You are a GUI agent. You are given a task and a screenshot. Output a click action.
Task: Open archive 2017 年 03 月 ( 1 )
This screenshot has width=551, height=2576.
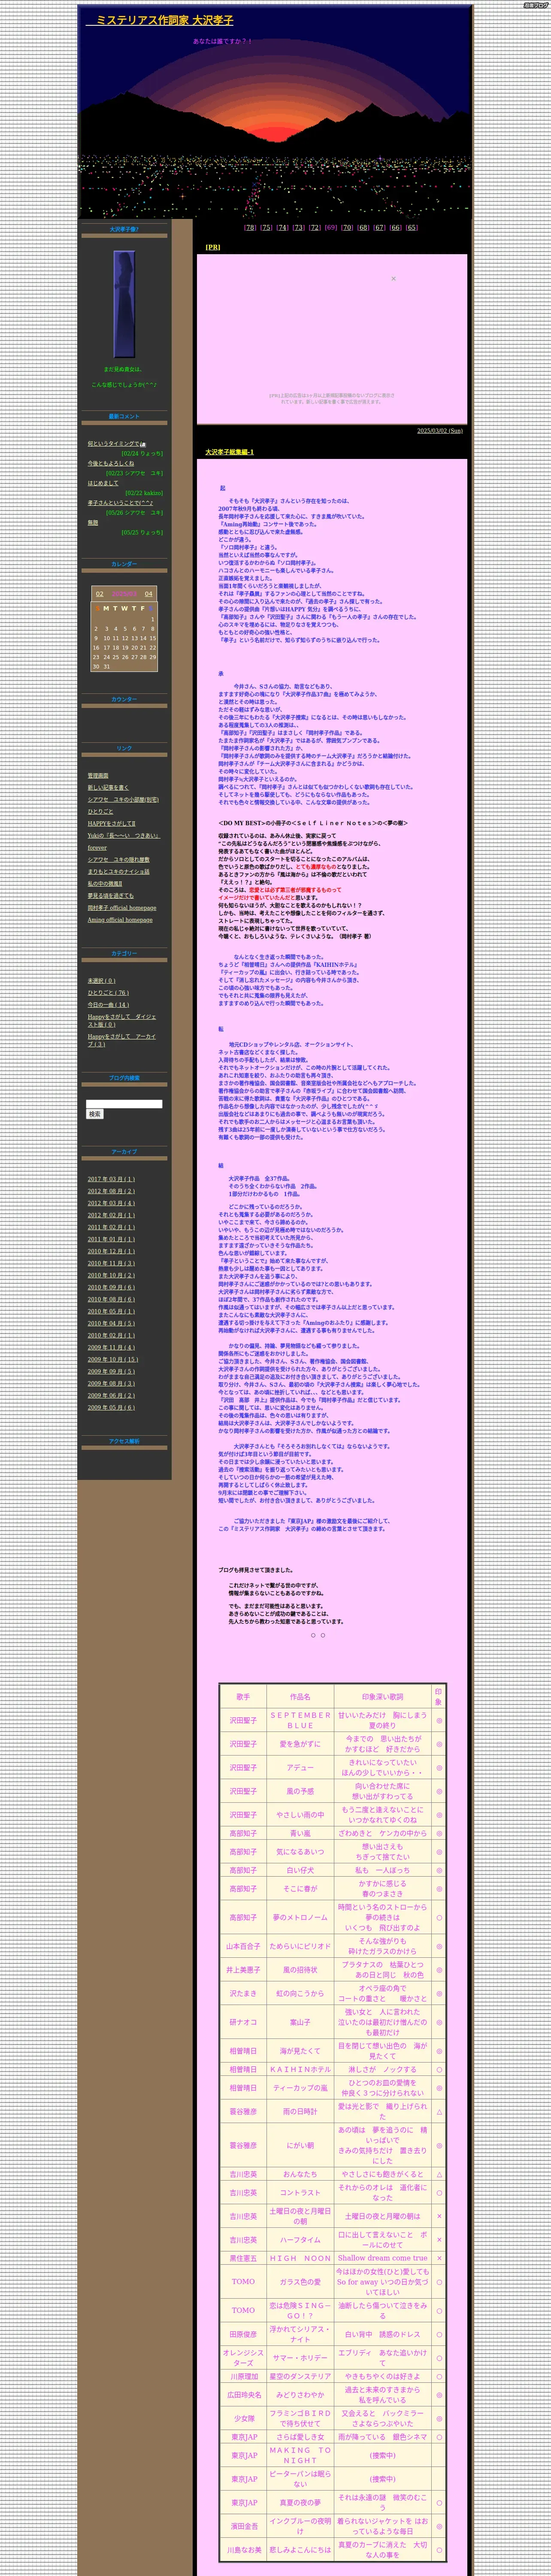(111, 1179)
